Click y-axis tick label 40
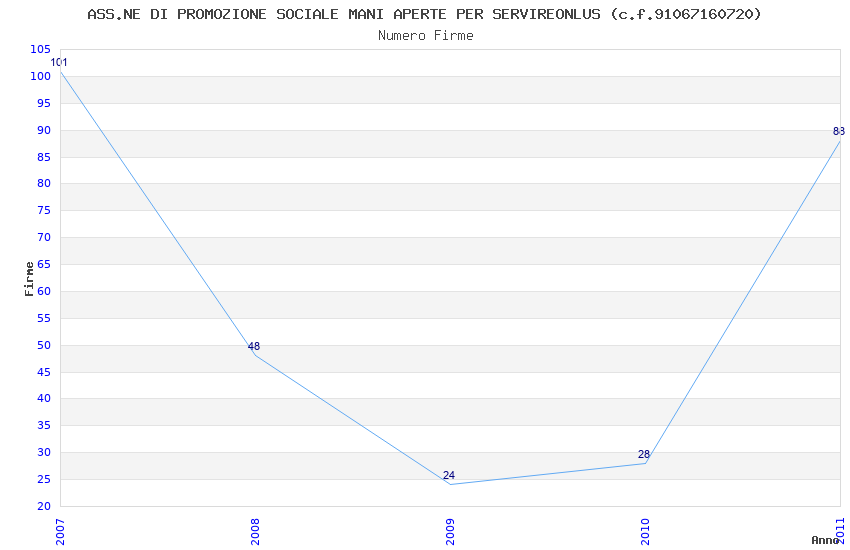 click(44, 398)
